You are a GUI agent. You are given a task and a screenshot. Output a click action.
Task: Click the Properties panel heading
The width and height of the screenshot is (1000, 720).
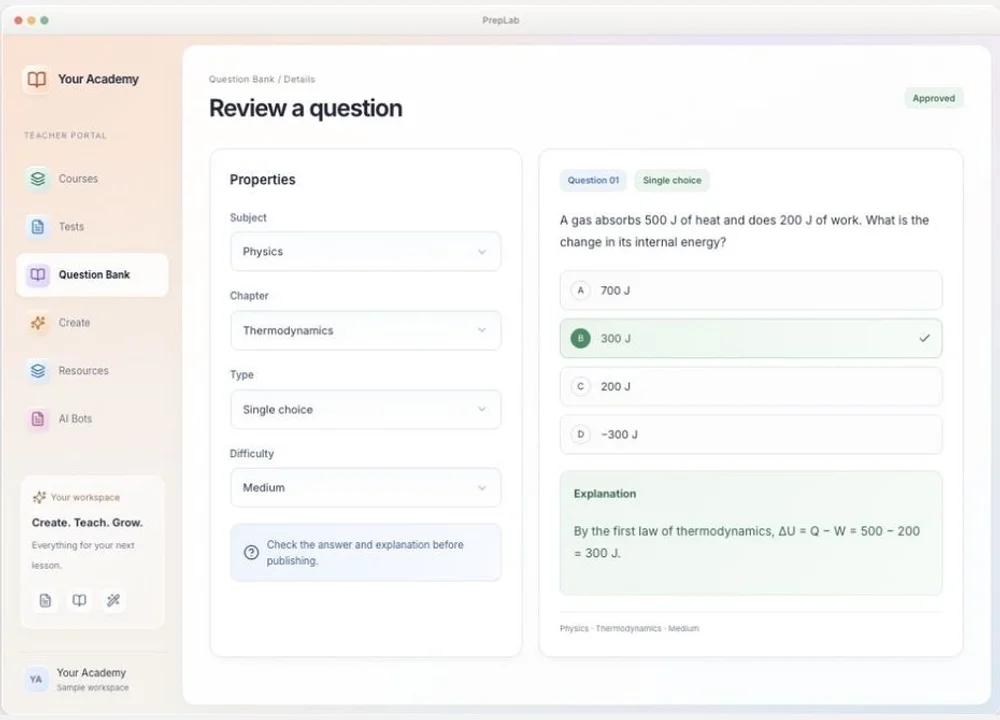pyautogui.click(x=263, y=179)
